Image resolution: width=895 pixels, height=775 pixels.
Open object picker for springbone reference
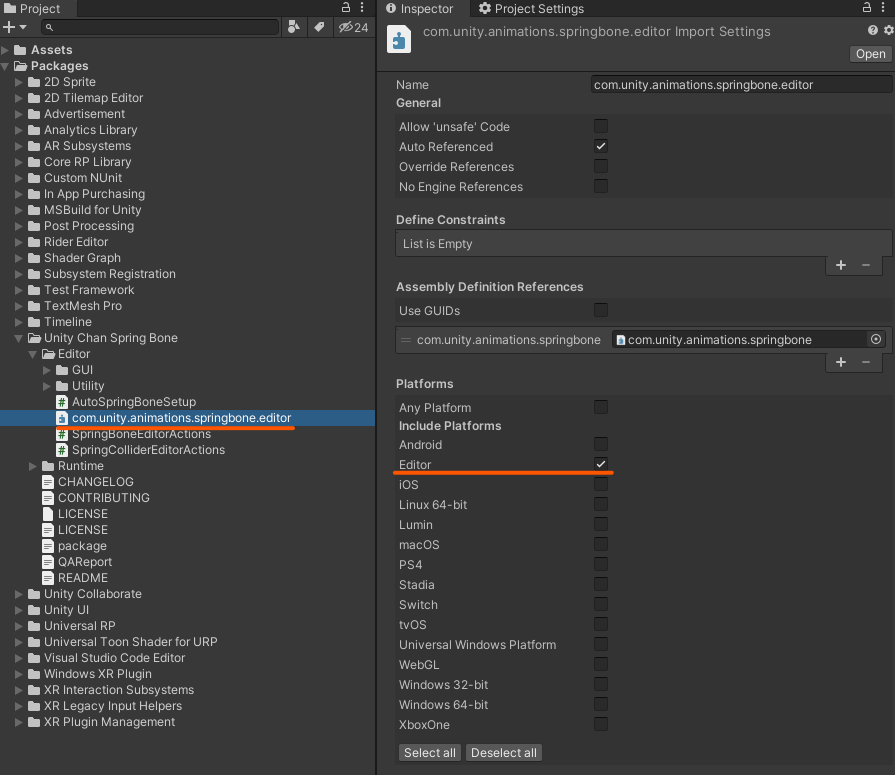pos(876,340)
